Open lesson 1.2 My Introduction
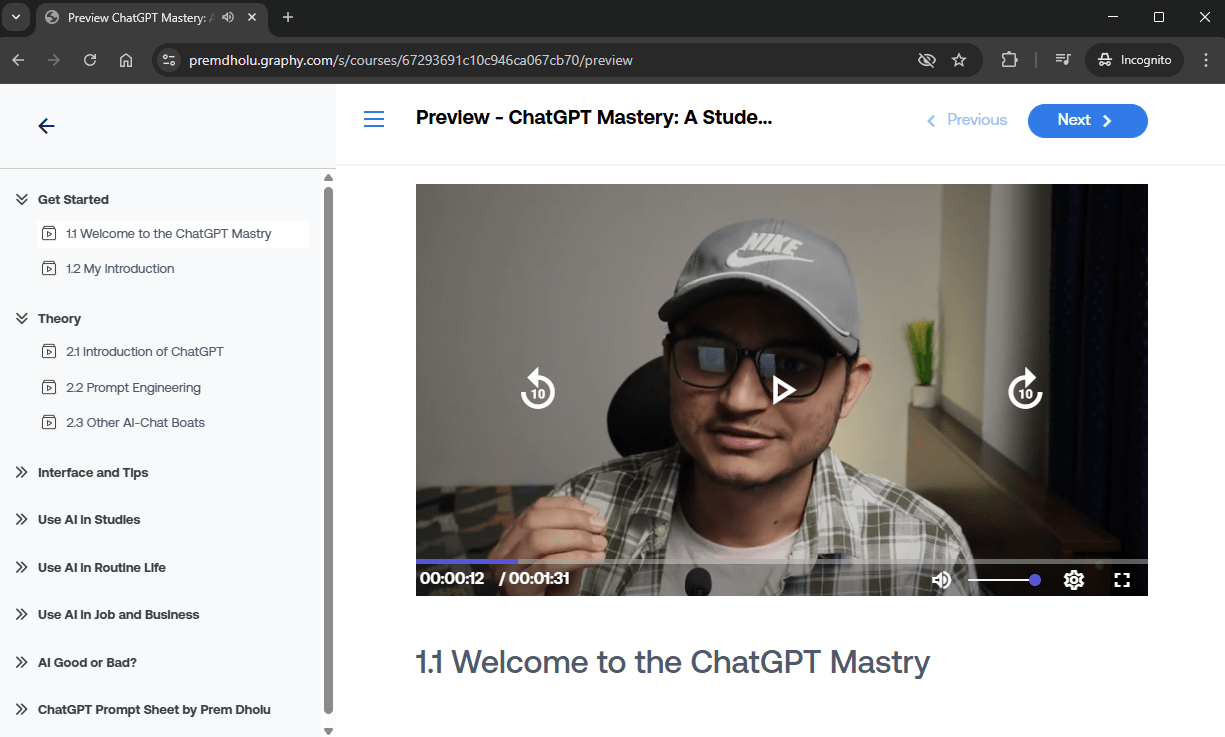This screenshot has height=737, width=1225. pos(119,269)
